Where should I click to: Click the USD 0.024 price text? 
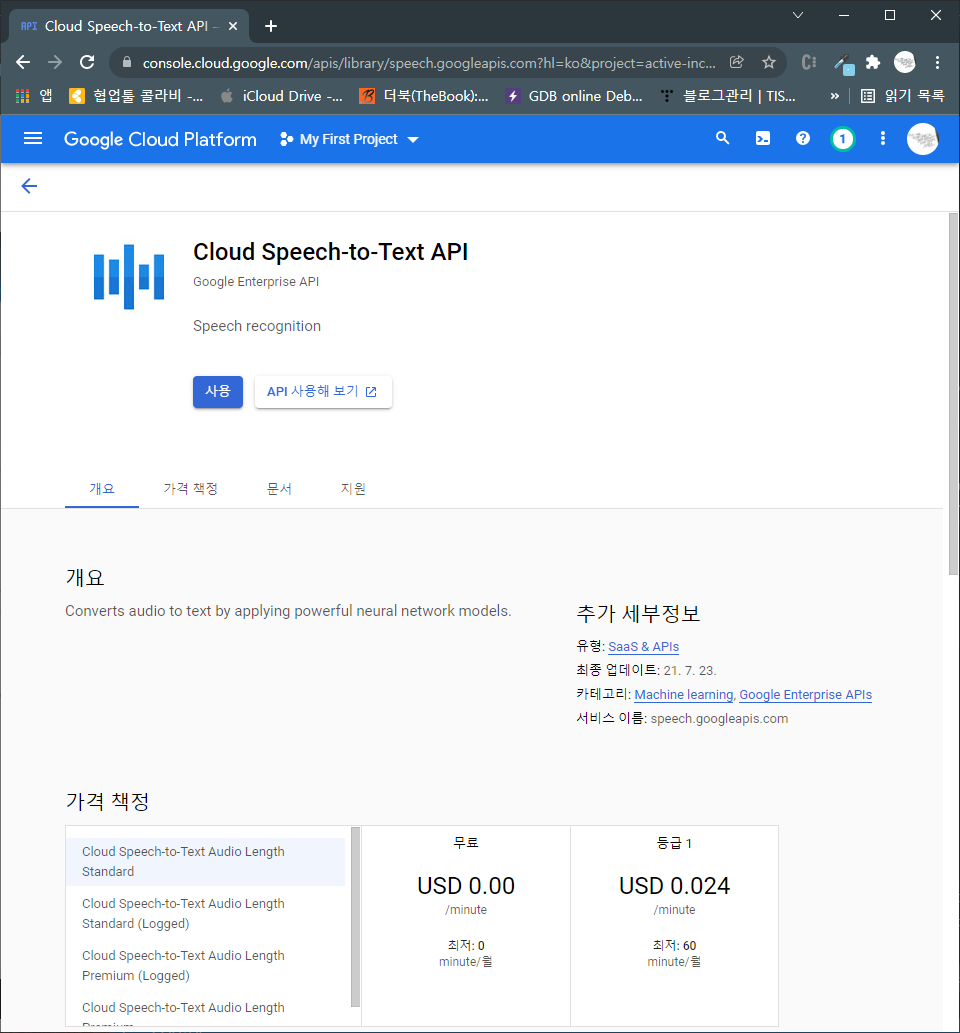pyautogui.click(x=674, y=886)
